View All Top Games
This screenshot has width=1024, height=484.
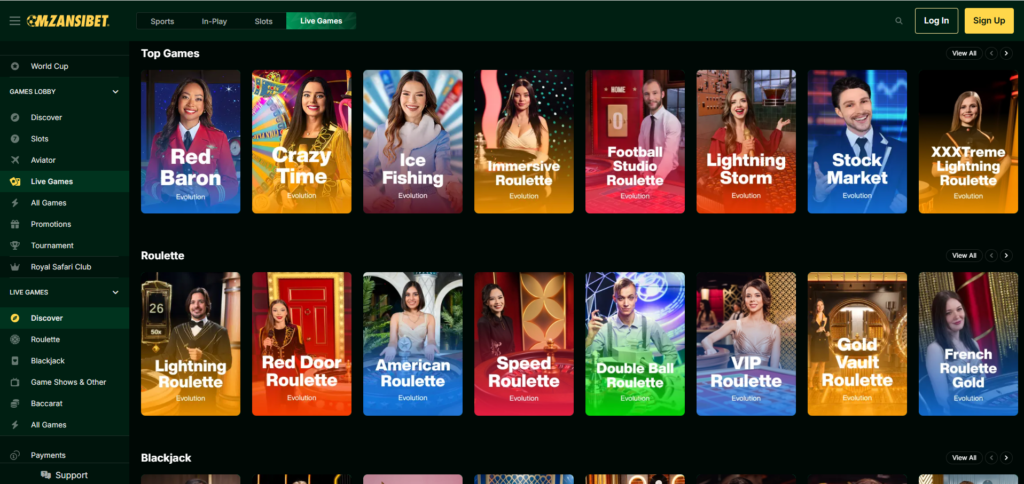964,54
